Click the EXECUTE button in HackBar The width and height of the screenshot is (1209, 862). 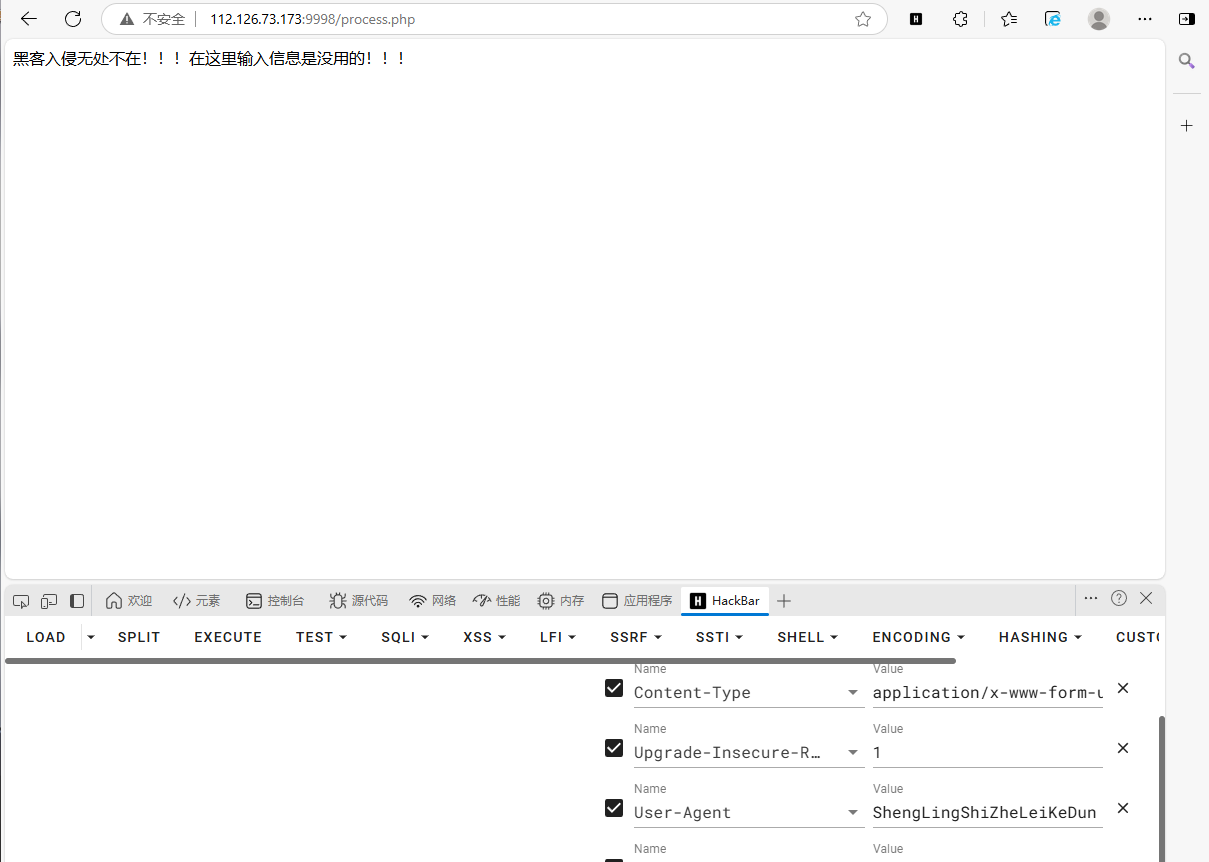(228, 637)
